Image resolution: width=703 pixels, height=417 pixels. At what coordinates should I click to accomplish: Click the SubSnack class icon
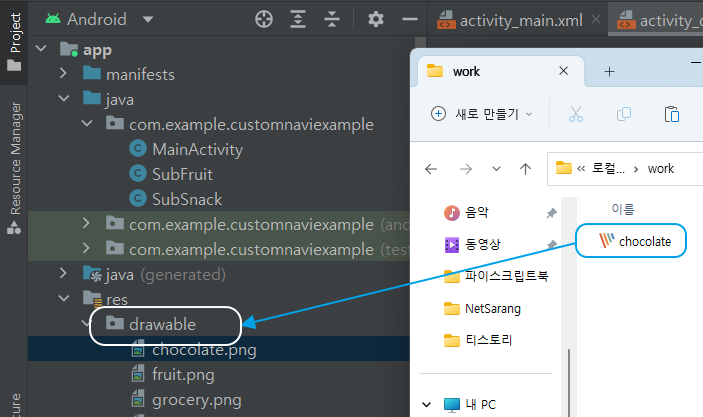(x=138, y=198)
